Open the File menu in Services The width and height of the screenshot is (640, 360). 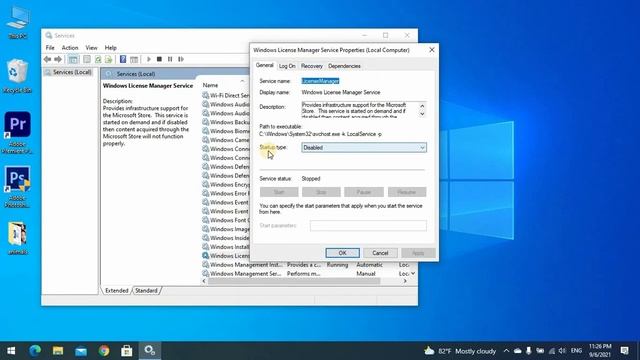tap(50, 48)
